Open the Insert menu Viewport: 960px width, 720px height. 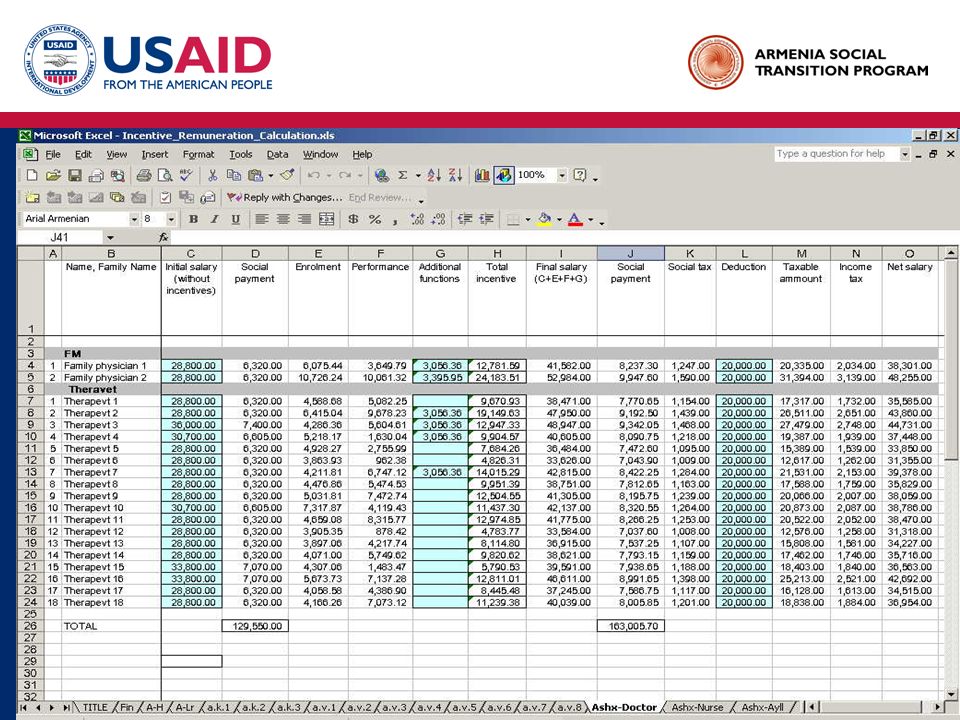click(x=154, y=154)
